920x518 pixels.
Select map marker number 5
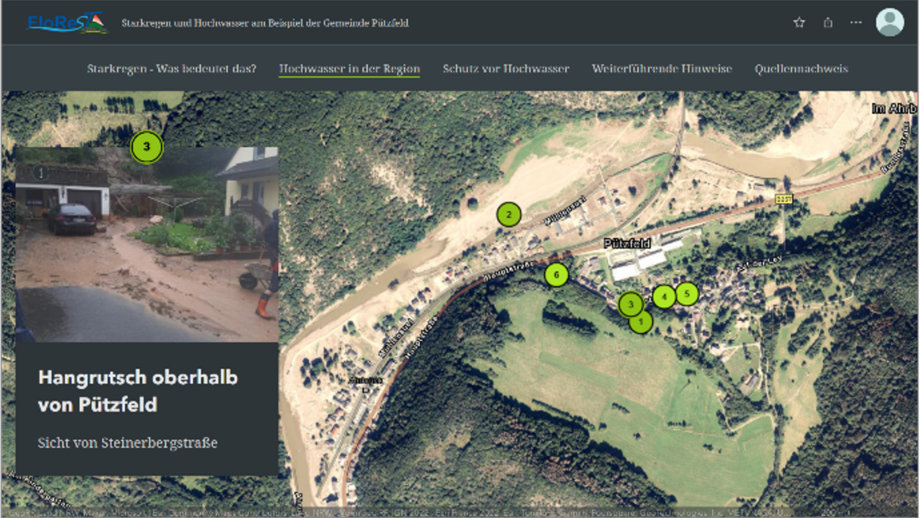coord(687,294)
